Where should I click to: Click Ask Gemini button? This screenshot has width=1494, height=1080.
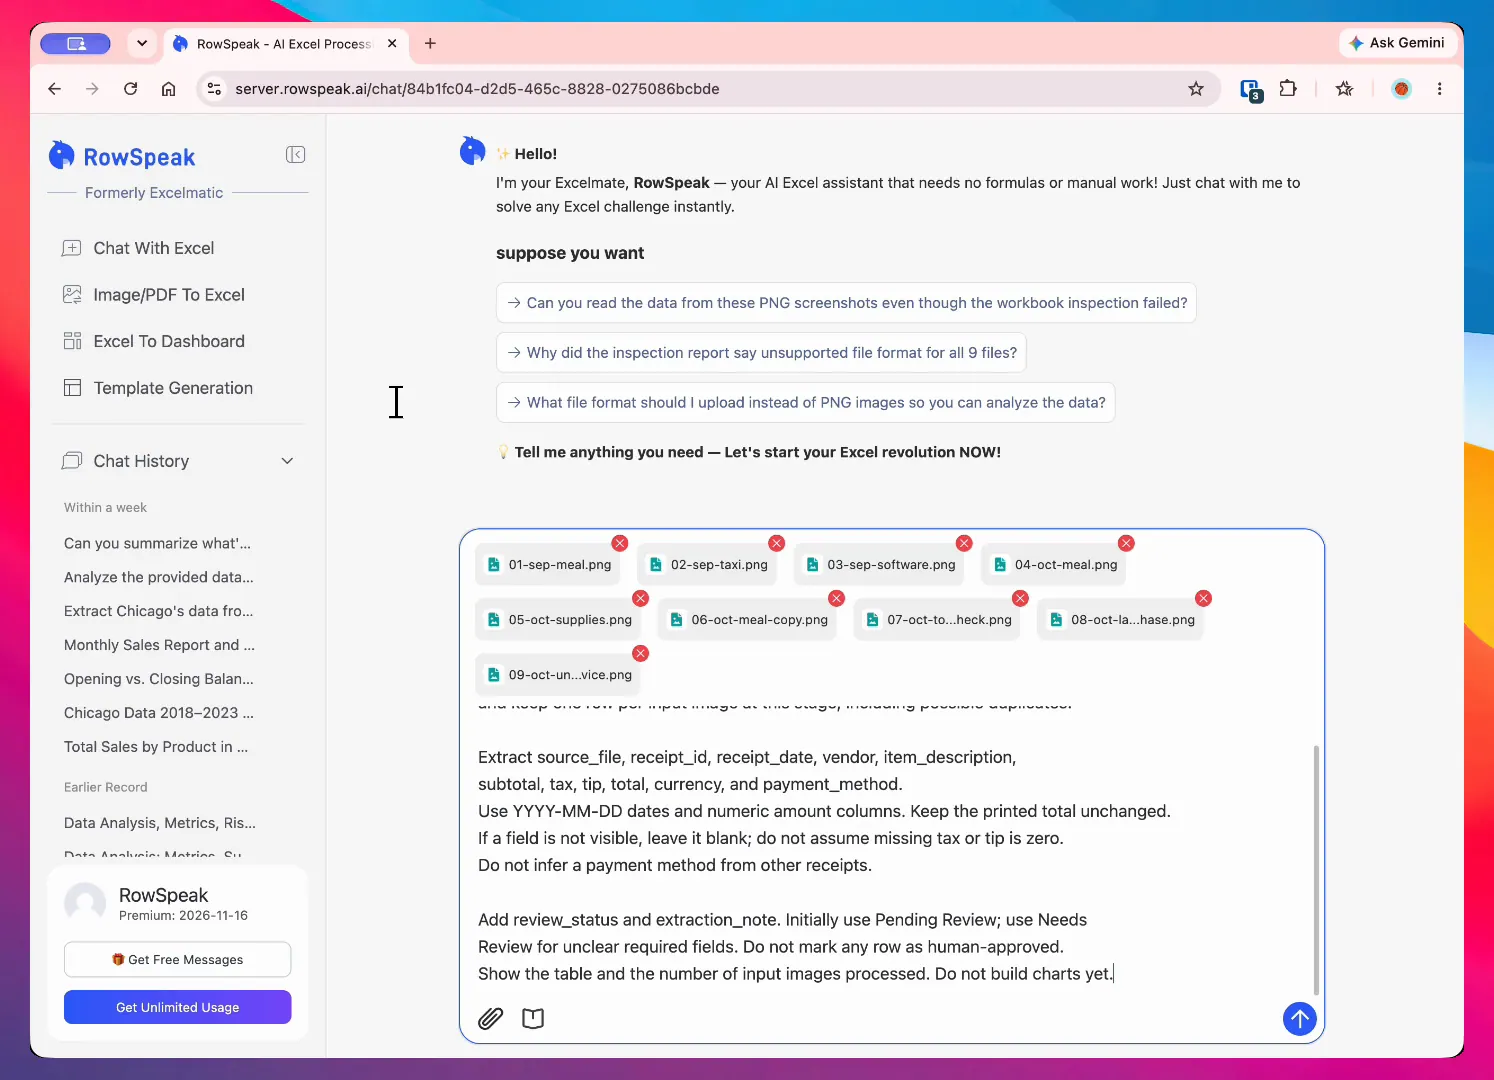point(1397,43)
